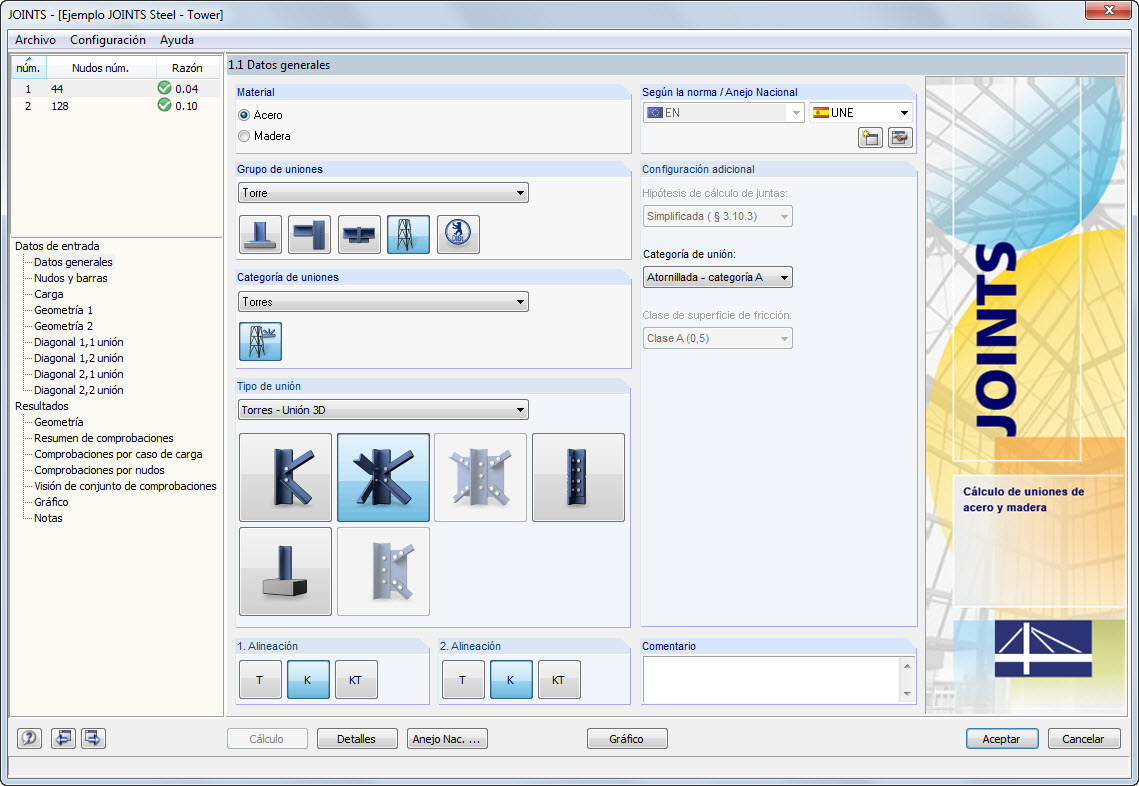Set 2. Alineación to KT

(x=559, y=680)
